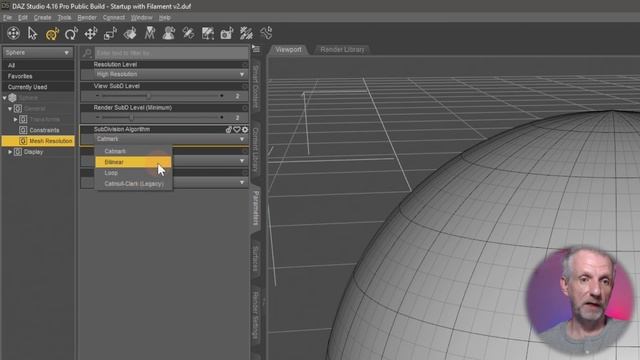Activate the camera tool icon

coord(227,33)
